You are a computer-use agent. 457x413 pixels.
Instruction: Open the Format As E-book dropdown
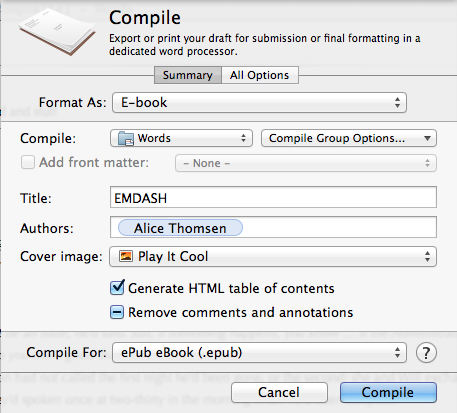pyautogui.click(x=259, y=102)
